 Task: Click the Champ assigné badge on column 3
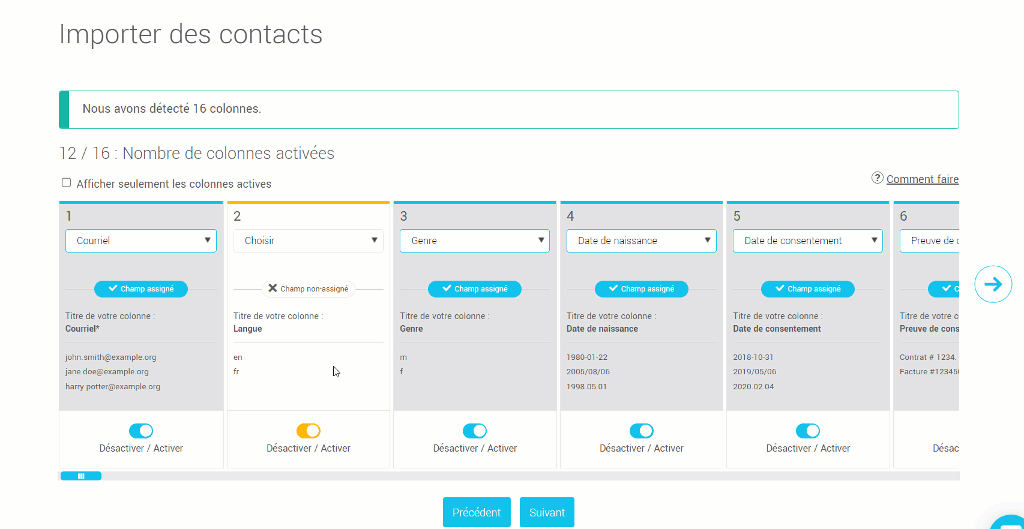coord(474,289)
